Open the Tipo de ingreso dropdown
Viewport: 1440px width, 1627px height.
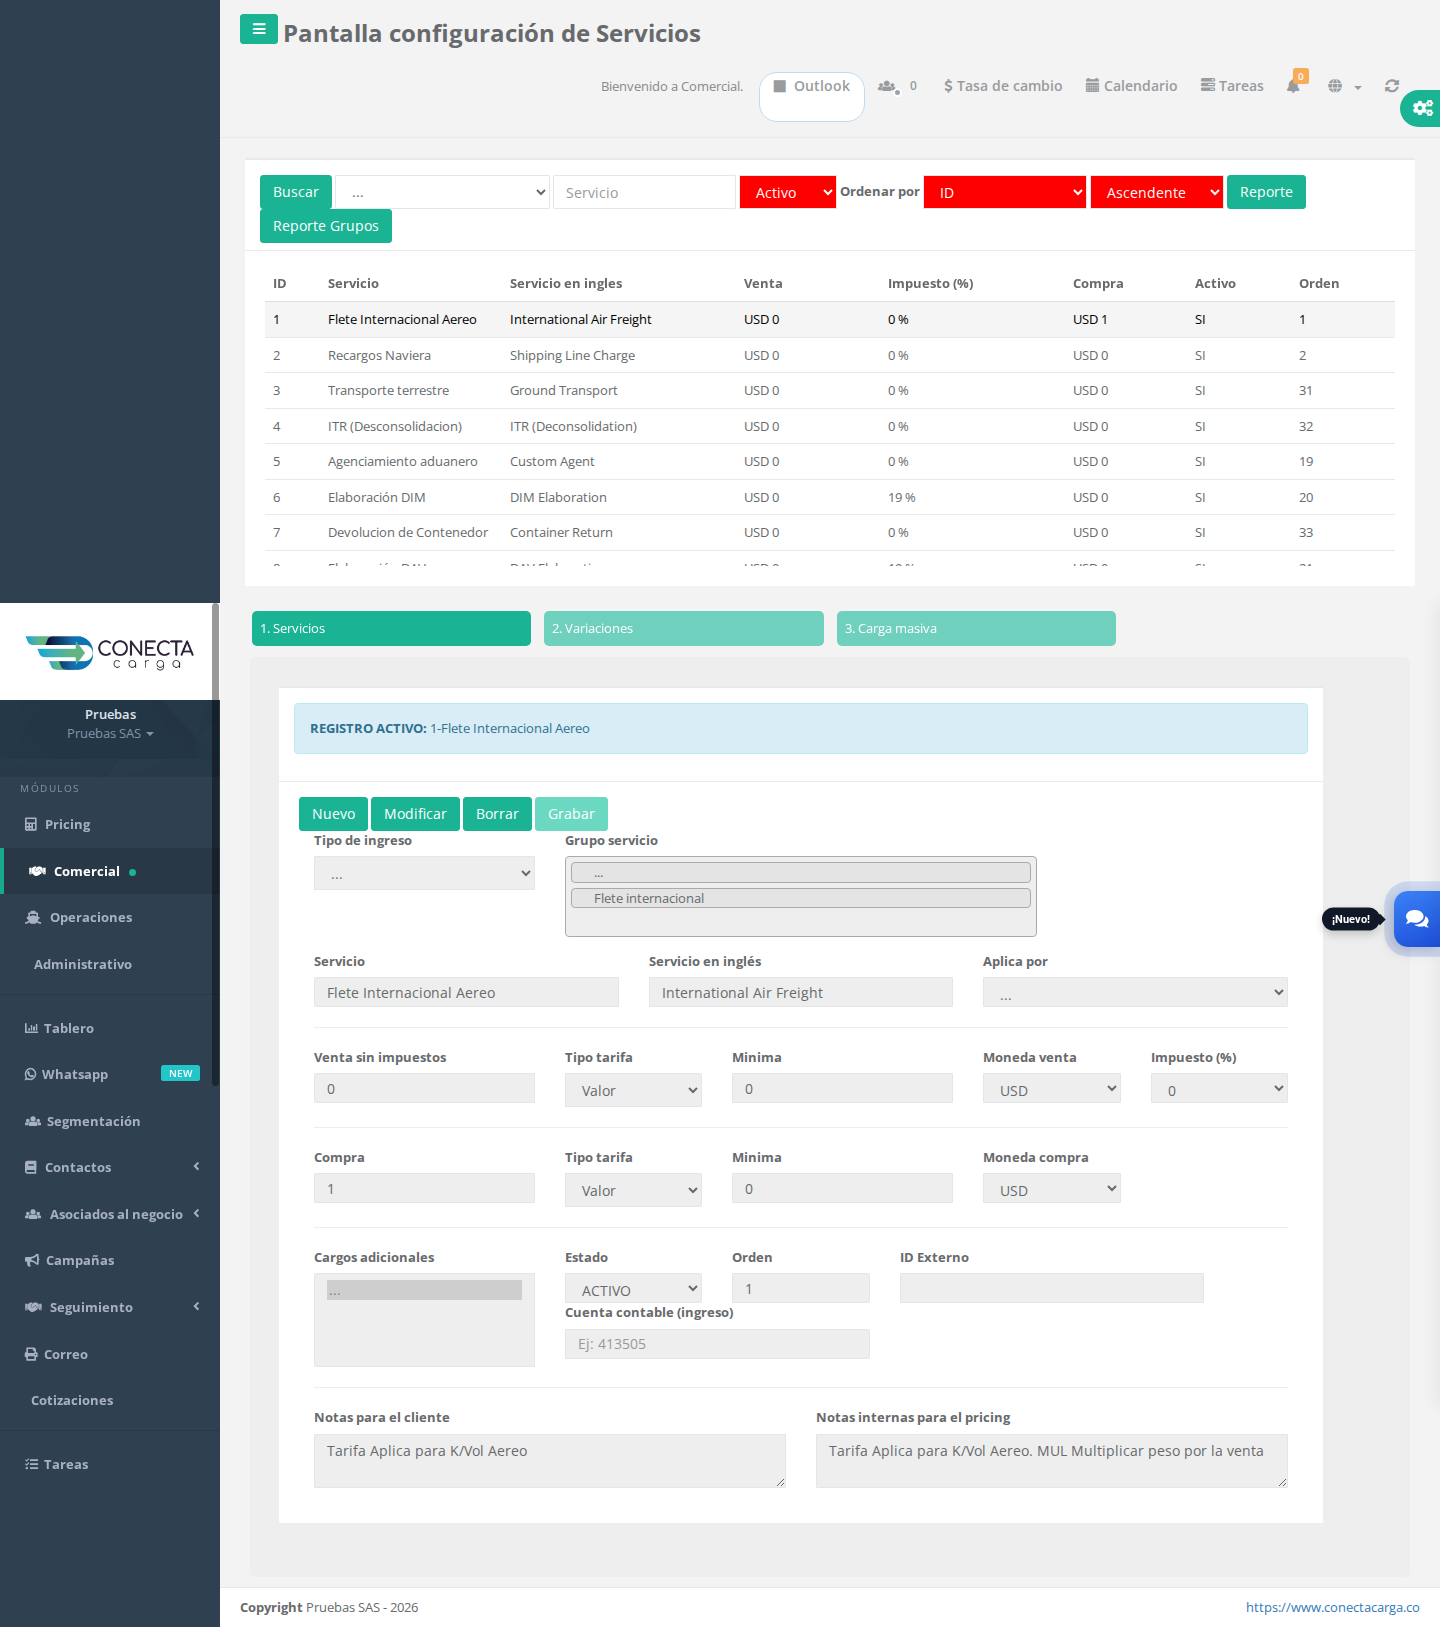coord(424,873)
